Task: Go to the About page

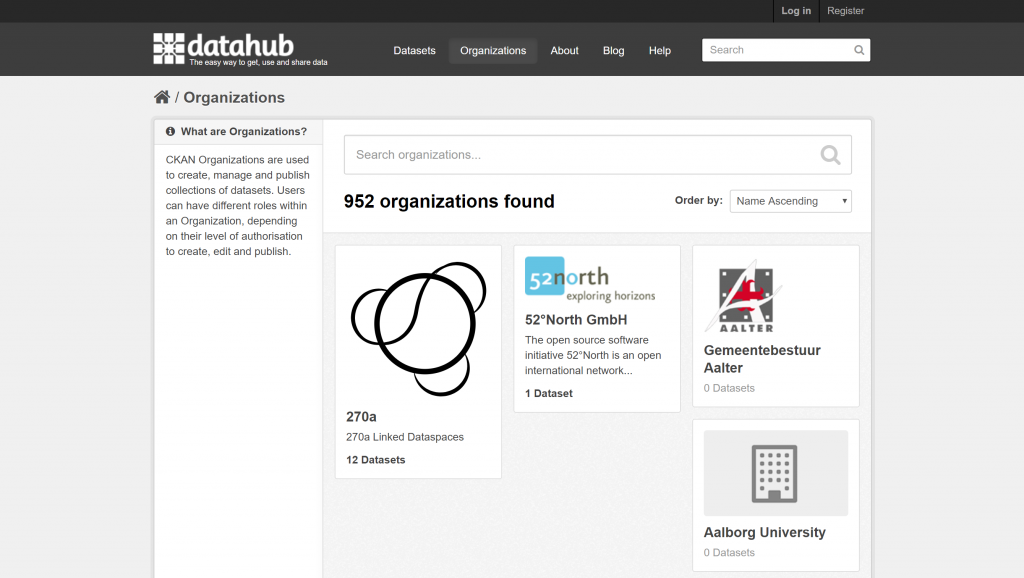Action: [564, 51]
